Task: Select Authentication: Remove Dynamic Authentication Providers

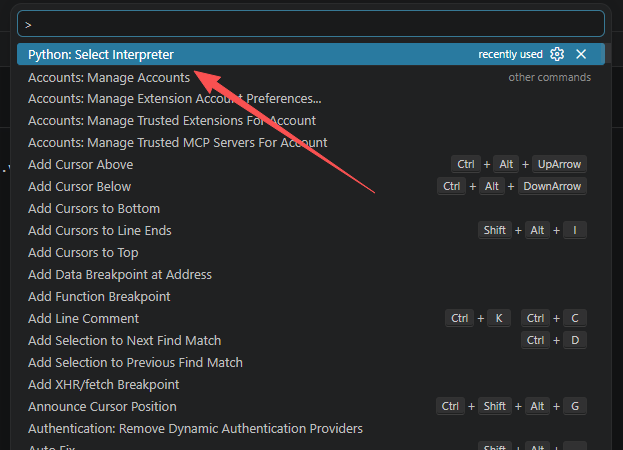Action: coord(311,429)
